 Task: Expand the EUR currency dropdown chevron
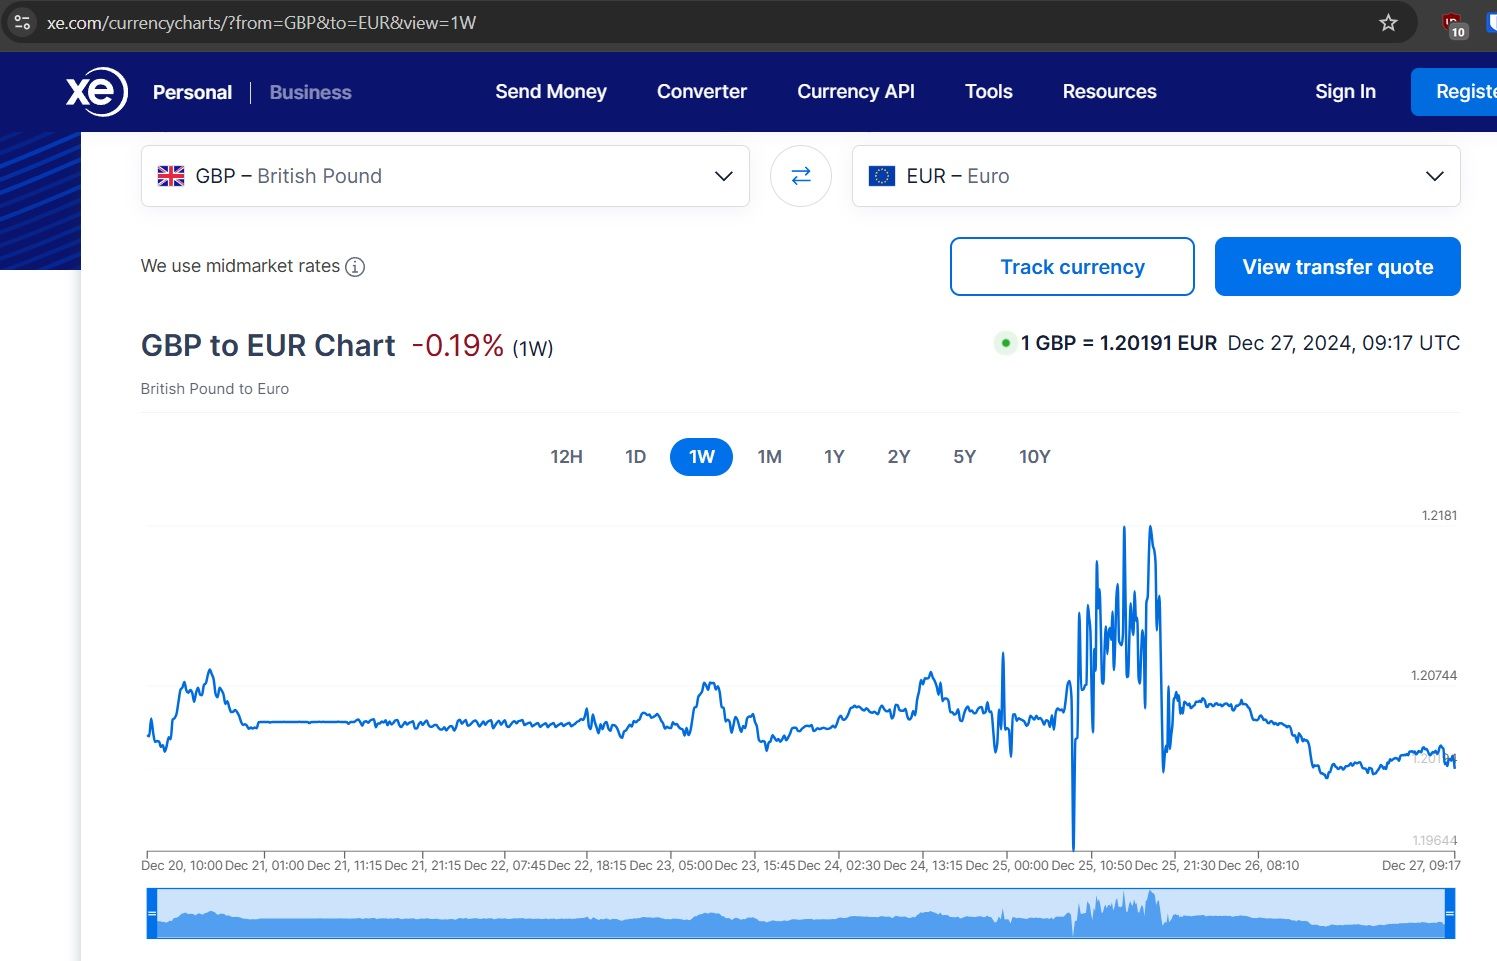[1434, 176]
